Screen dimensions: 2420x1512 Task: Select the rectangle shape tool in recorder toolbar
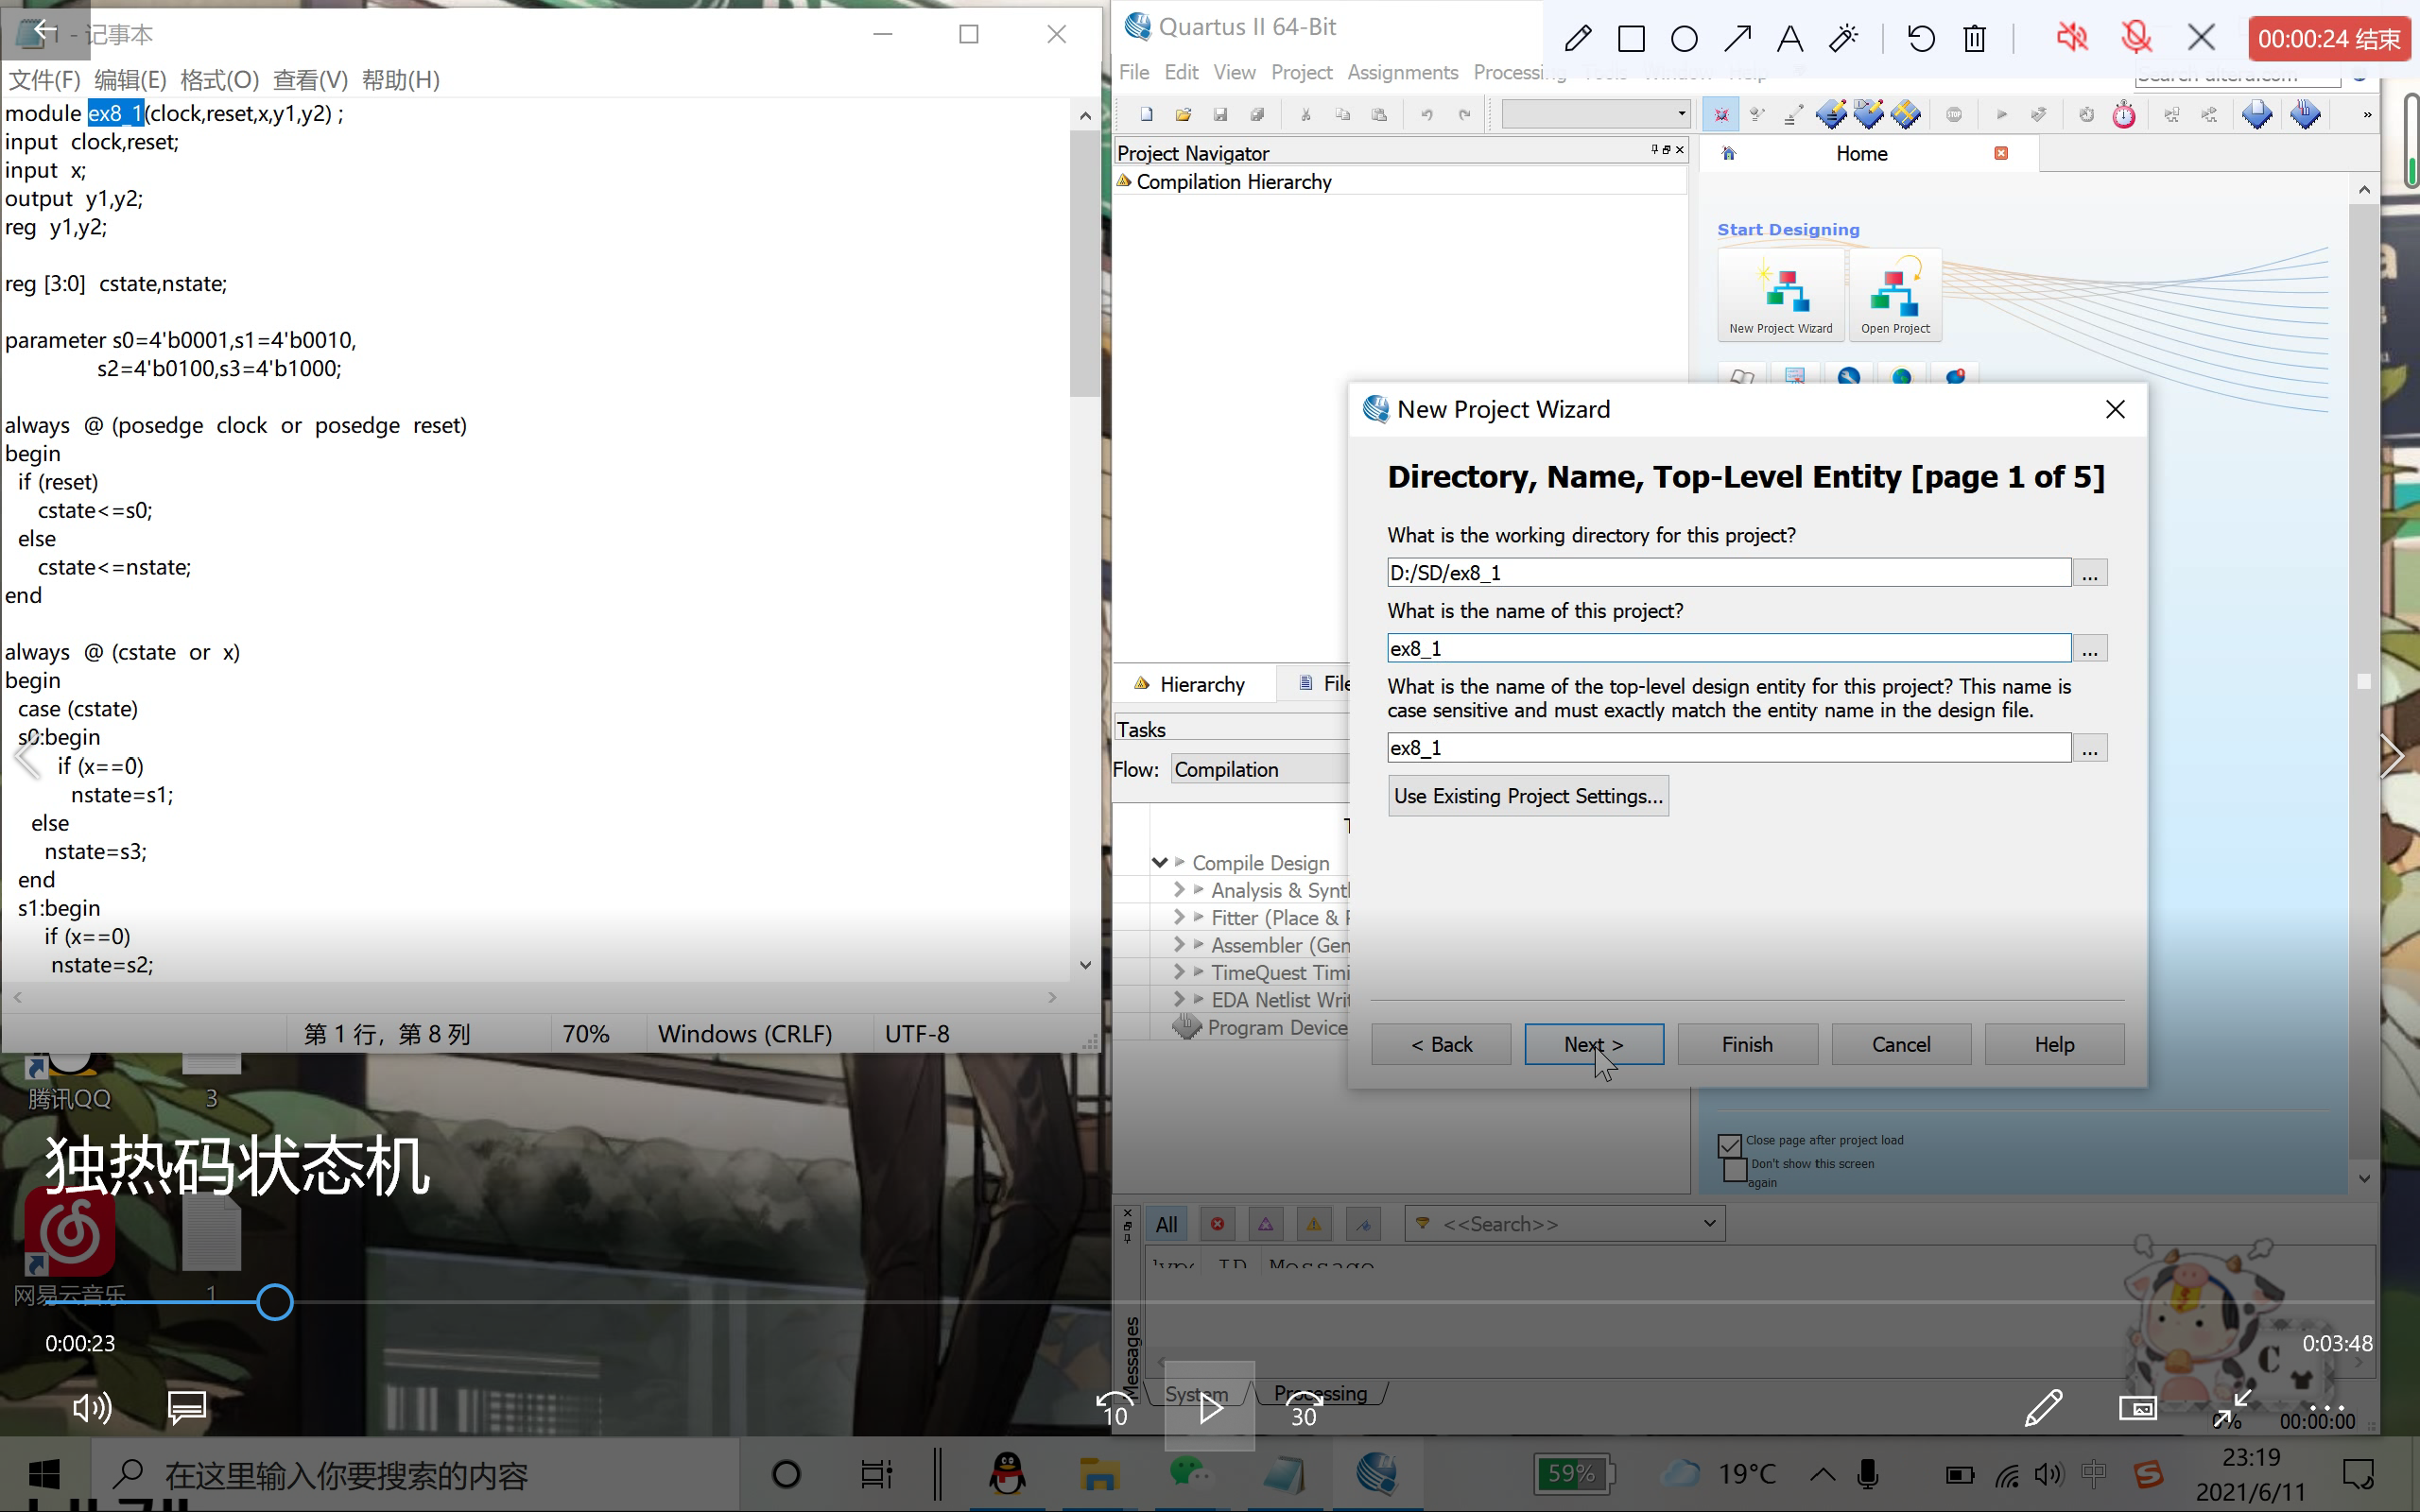[x=1631, y=39]
